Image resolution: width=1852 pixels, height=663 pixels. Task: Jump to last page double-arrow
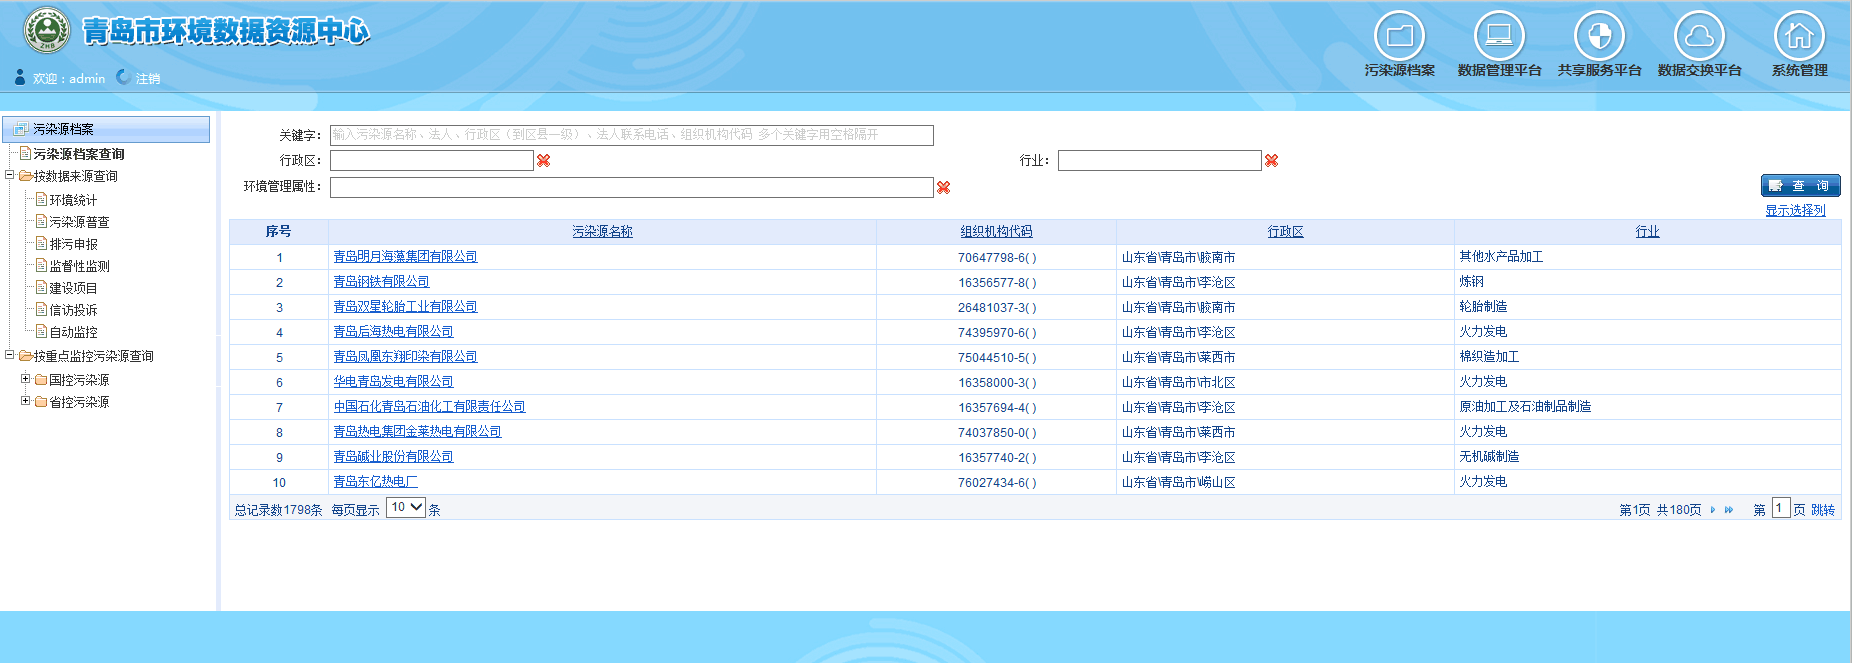coord(1729,510)
